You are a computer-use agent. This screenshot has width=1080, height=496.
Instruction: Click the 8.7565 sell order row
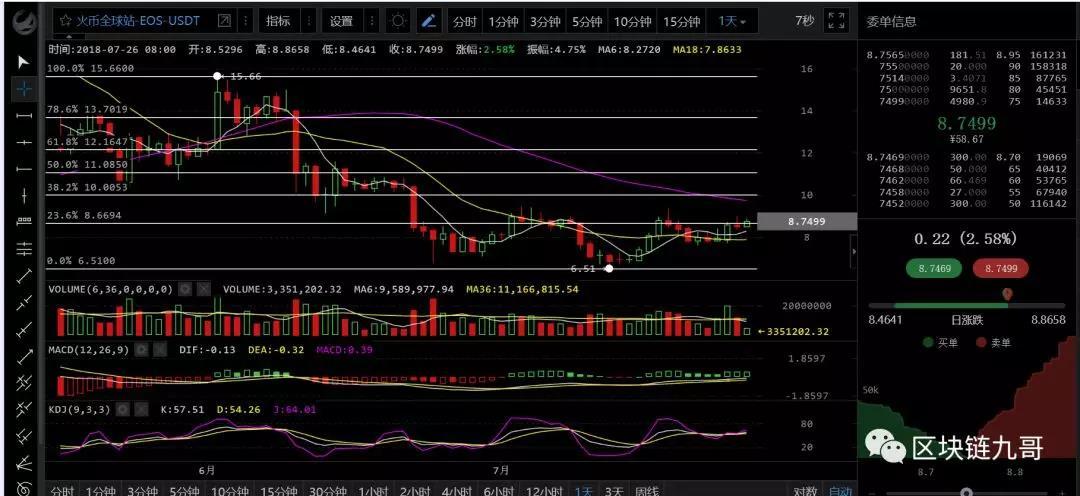pyautogui.click(x=966, y=55)
